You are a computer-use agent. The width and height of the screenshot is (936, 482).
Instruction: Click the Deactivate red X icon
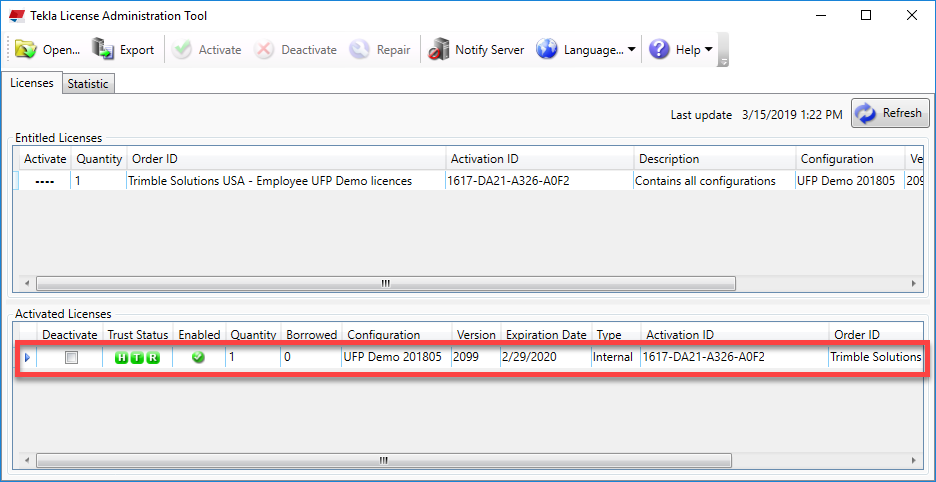(264, 49)
